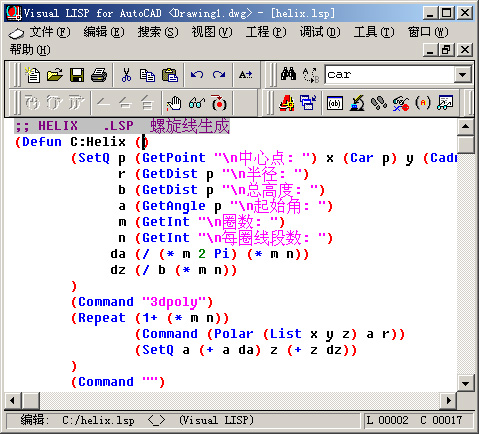The height and width of the screenshot is (434, 479).
Task: Open the Watch window glasses icon
Action: tap(445, 103)
